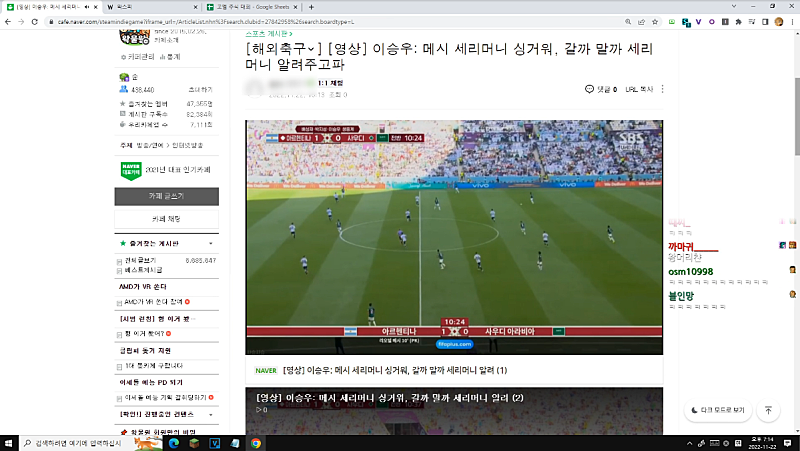
Task: Click the purple circle extension icon
Action: 712,22
